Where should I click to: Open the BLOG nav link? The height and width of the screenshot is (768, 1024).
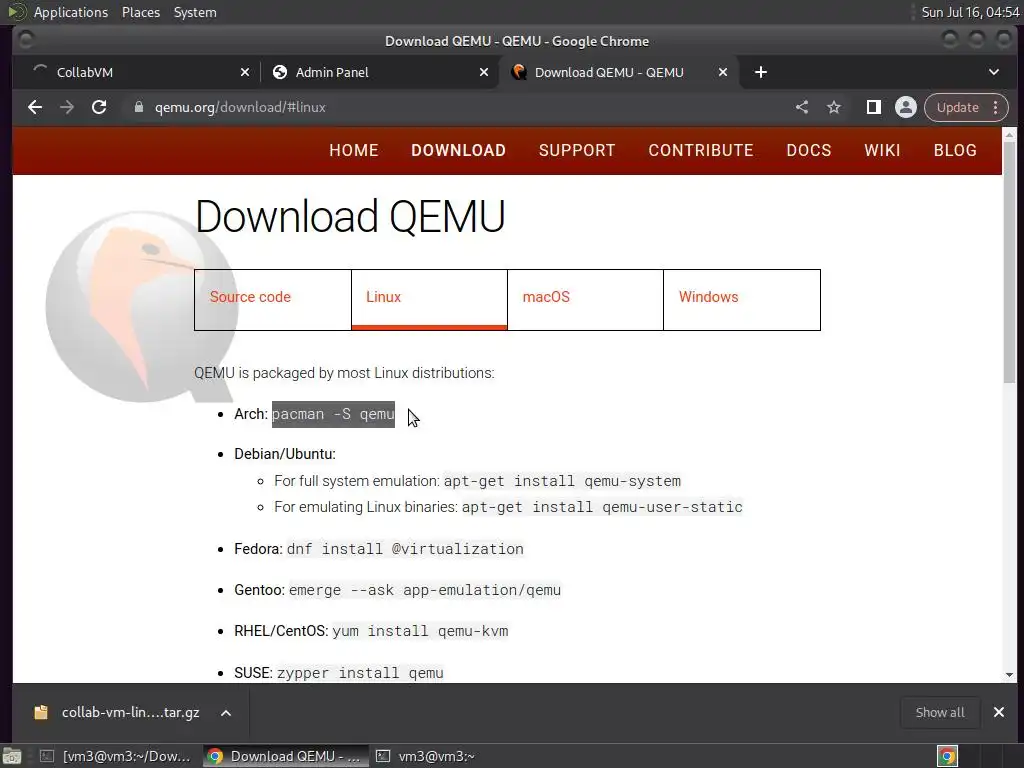955,150
